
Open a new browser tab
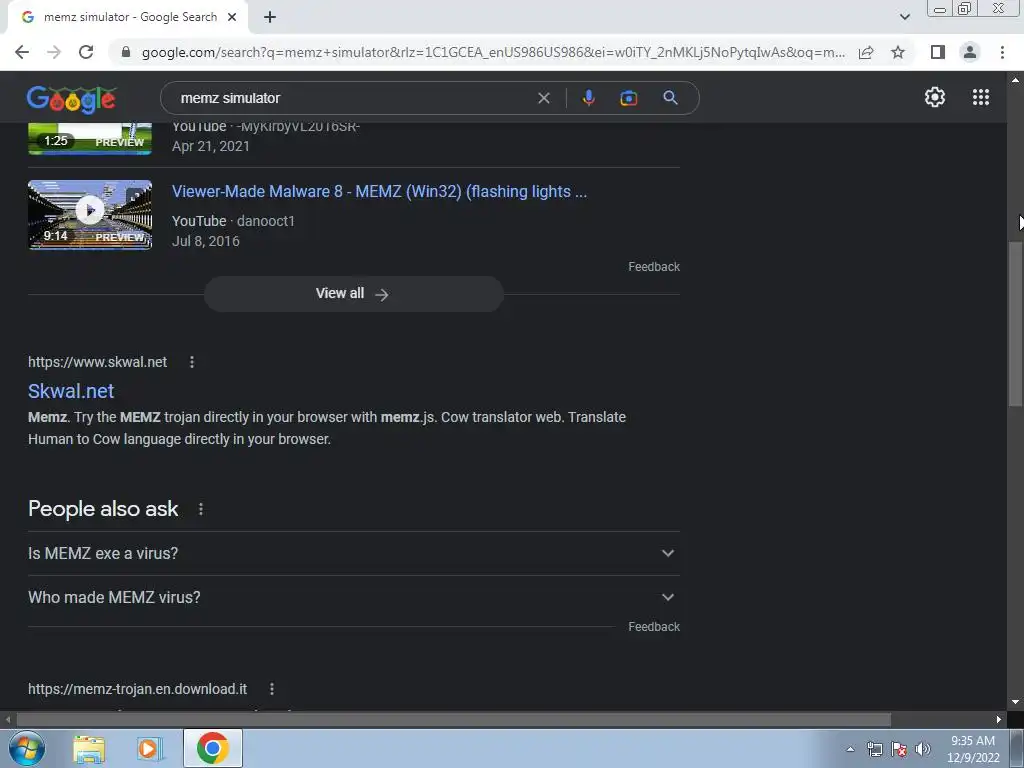tap(270, 18)
